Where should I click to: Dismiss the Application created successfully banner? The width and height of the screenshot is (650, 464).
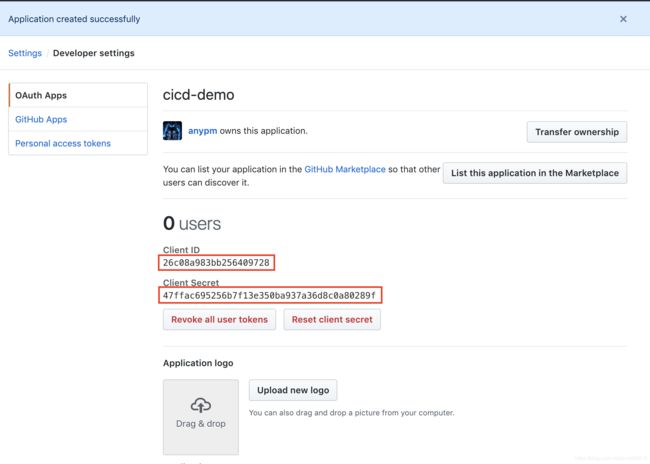[623, 19]
